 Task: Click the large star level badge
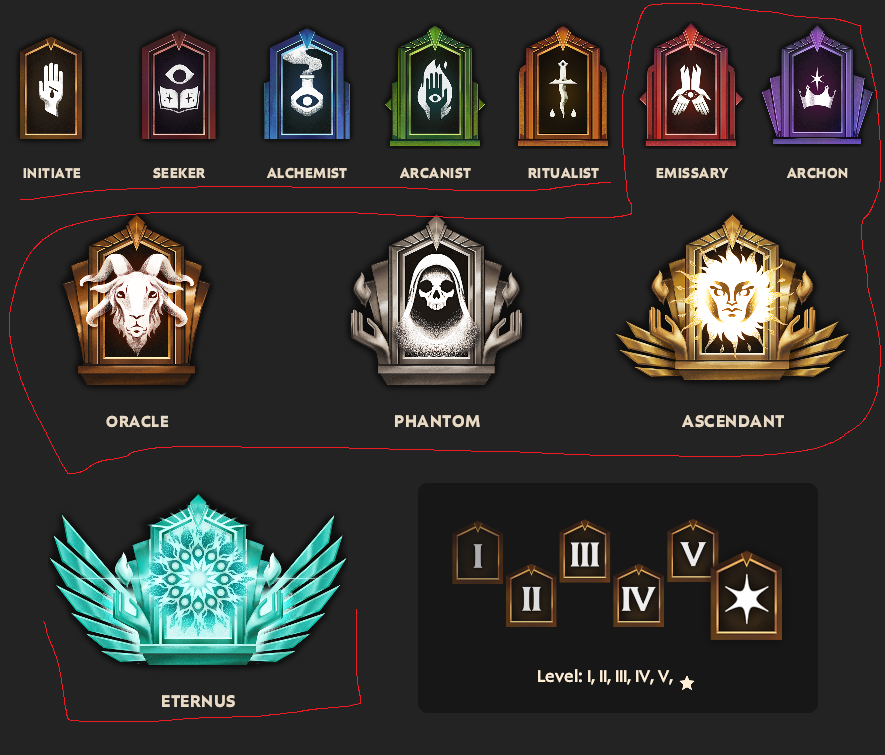coord(746,596)
